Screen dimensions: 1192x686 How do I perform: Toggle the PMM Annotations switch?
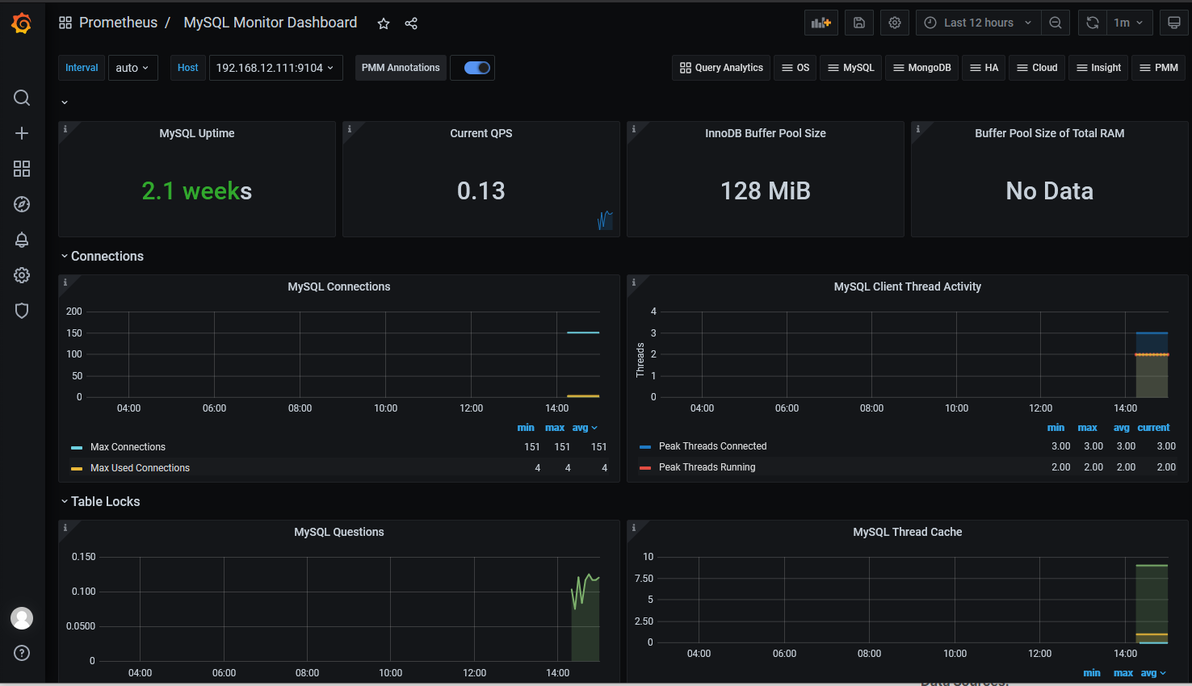477,68
